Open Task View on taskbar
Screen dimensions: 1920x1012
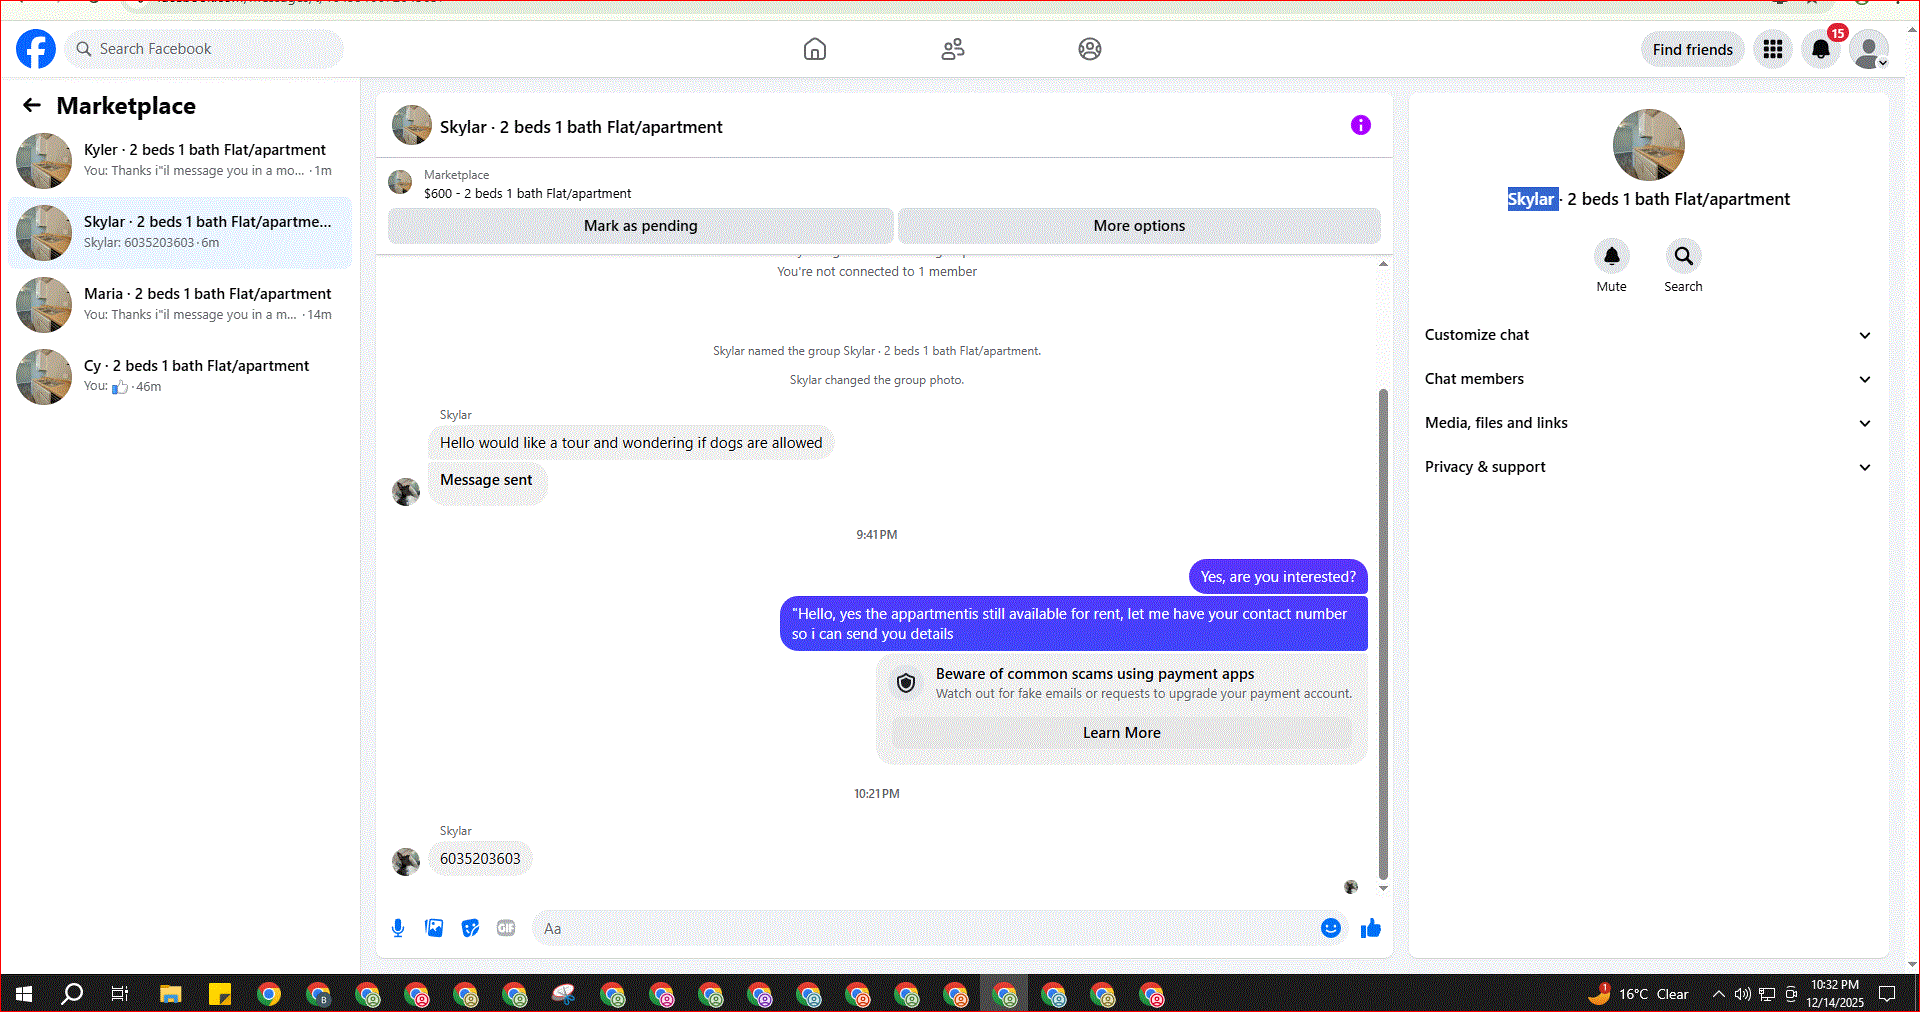pos(120,994)
